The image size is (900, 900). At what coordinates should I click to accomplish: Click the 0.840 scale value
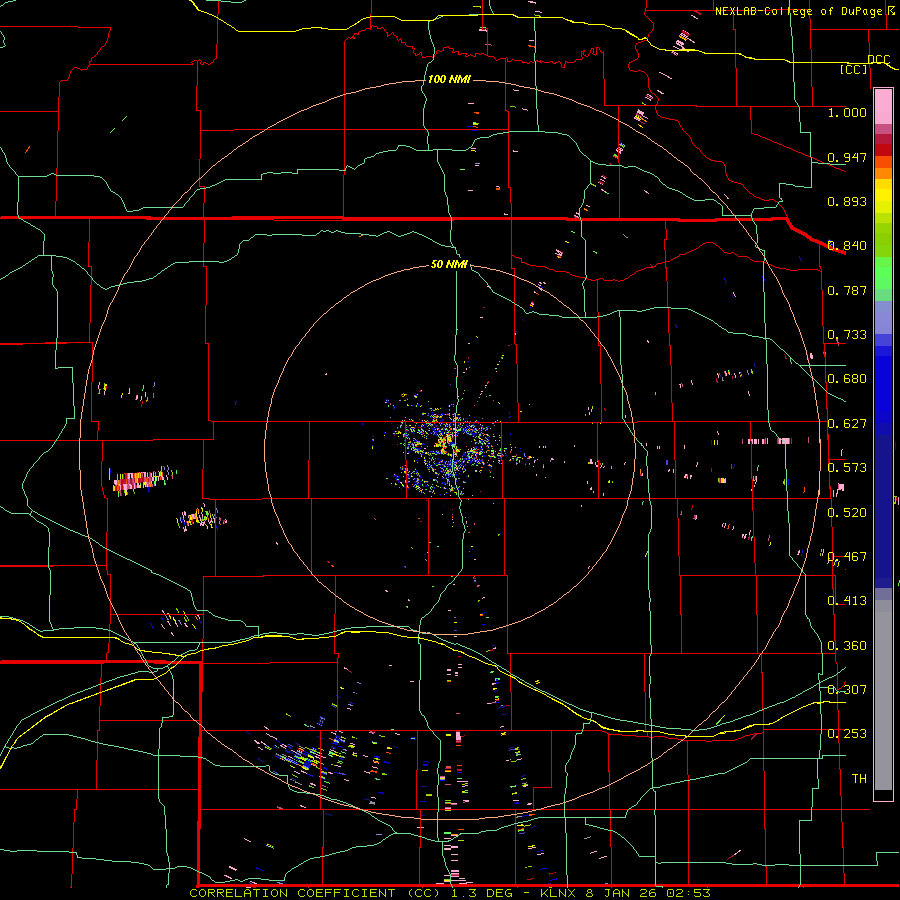coord(847,246)
